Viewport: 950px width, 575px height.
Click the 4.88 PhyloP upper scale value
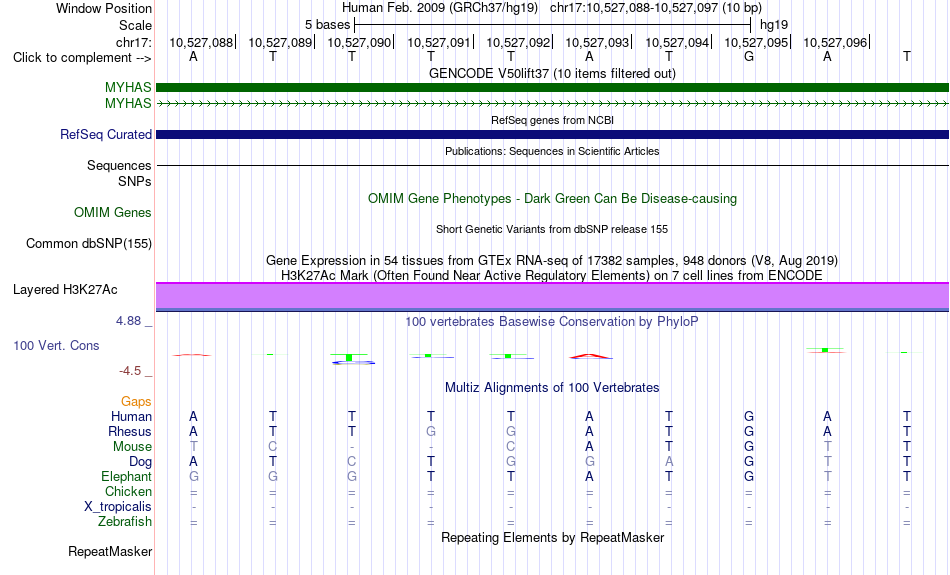point(128,321)
